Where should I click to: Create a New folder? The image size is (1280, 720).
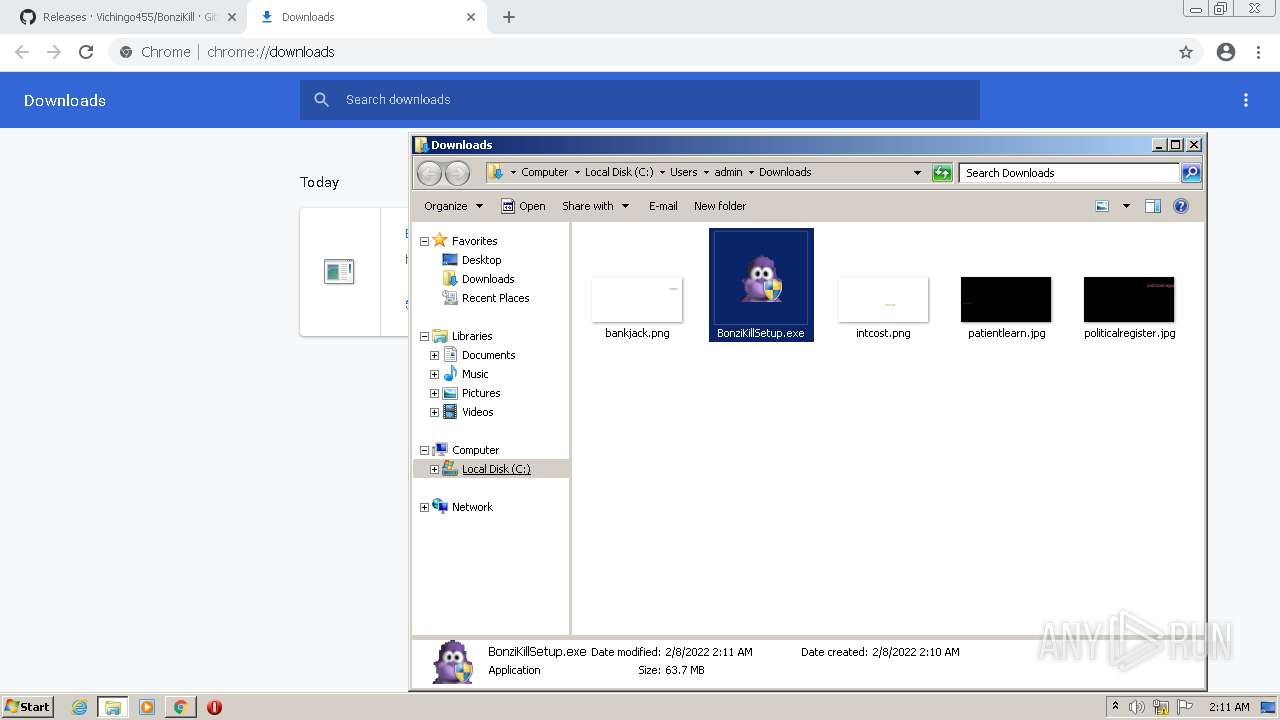coord(720,206)
